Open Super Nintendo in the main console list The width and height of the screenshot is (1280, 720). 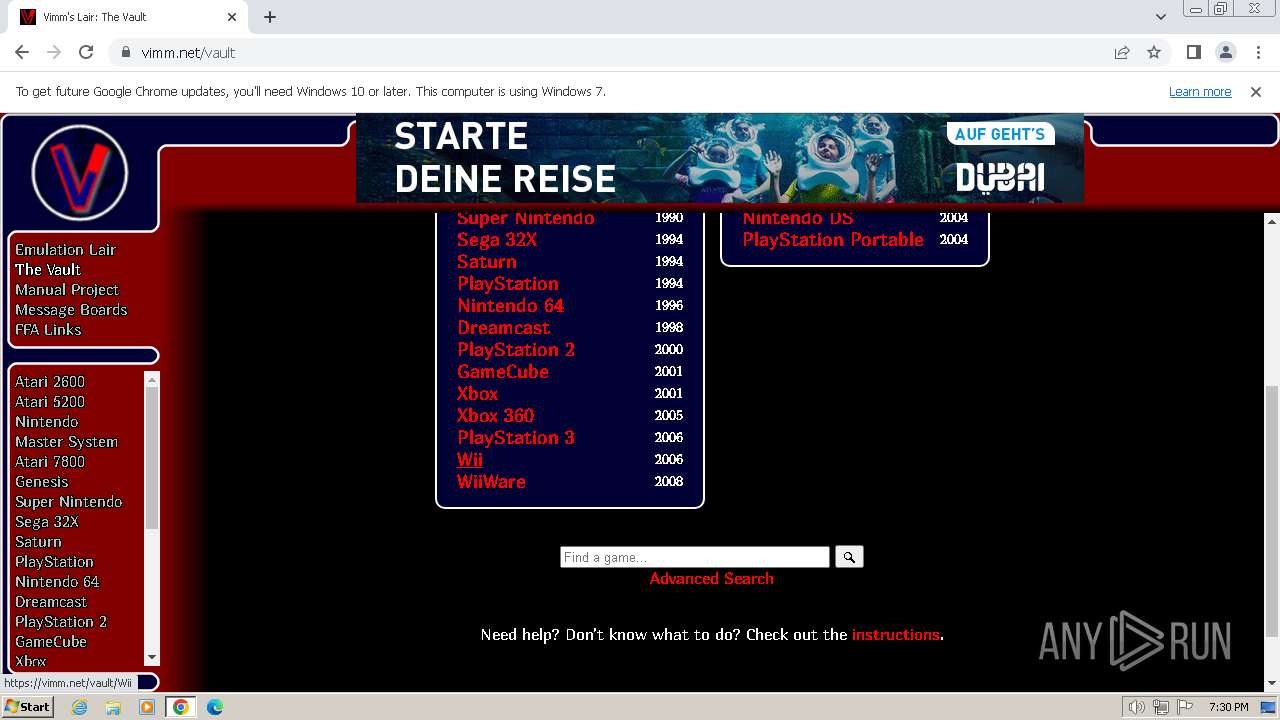click(x=525, y=218)
